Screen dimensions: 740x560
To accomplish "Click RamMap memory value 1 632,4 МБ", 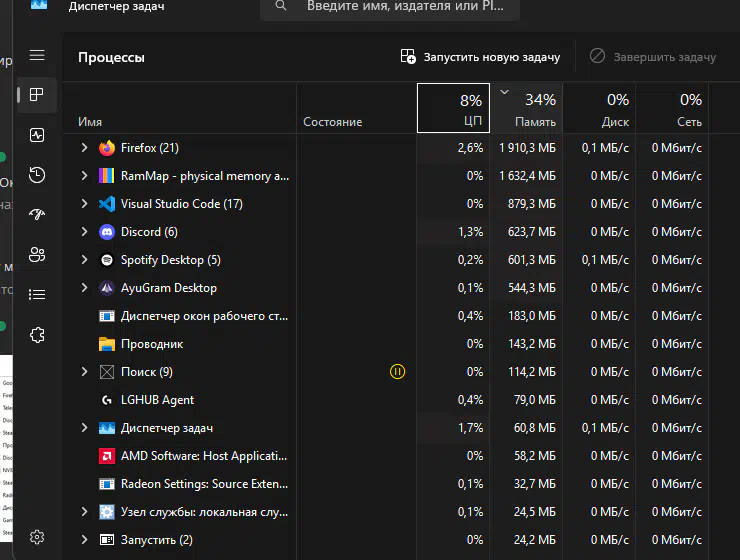I will [x=527, y=176].
